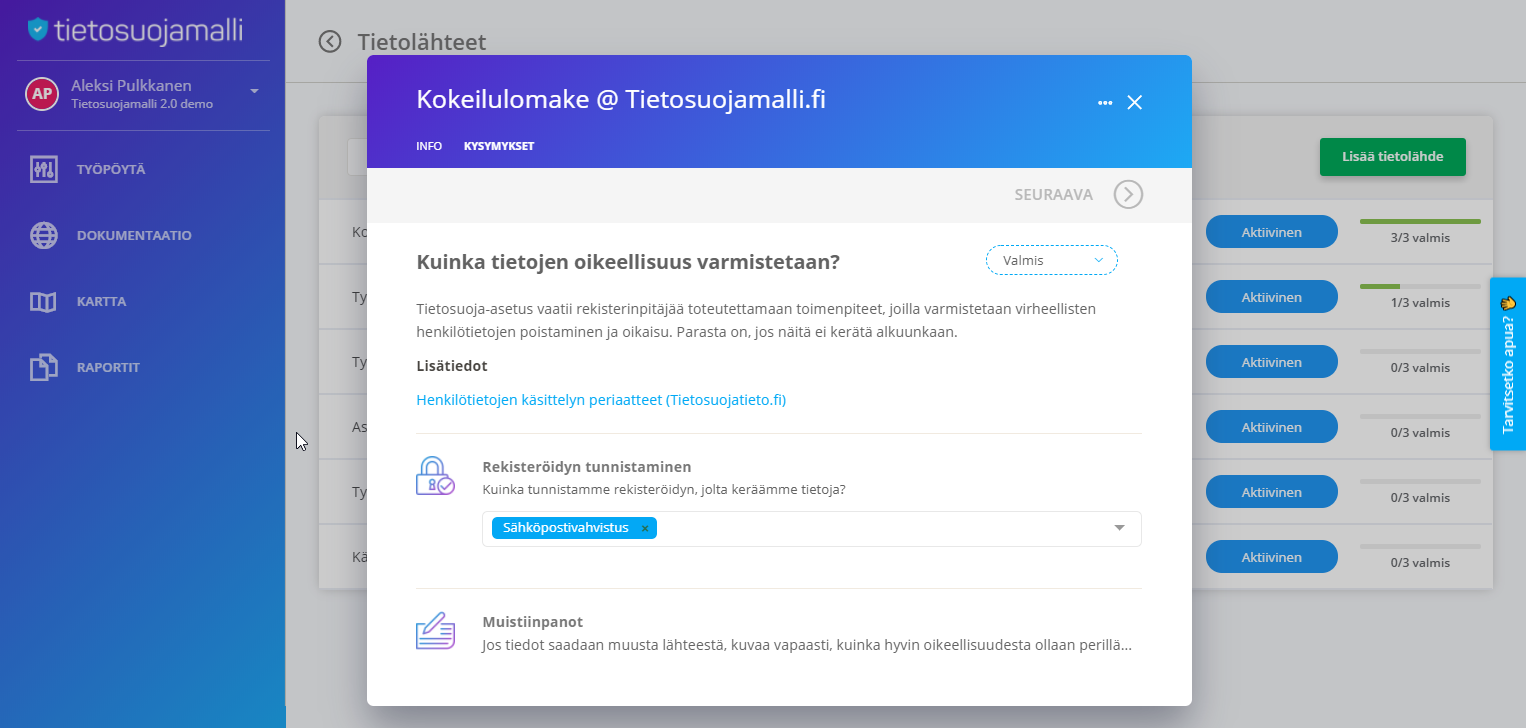The image size is (1526, 728).
Task: Click the Seuraava next arrow circle
Action: coord(1128,194)
